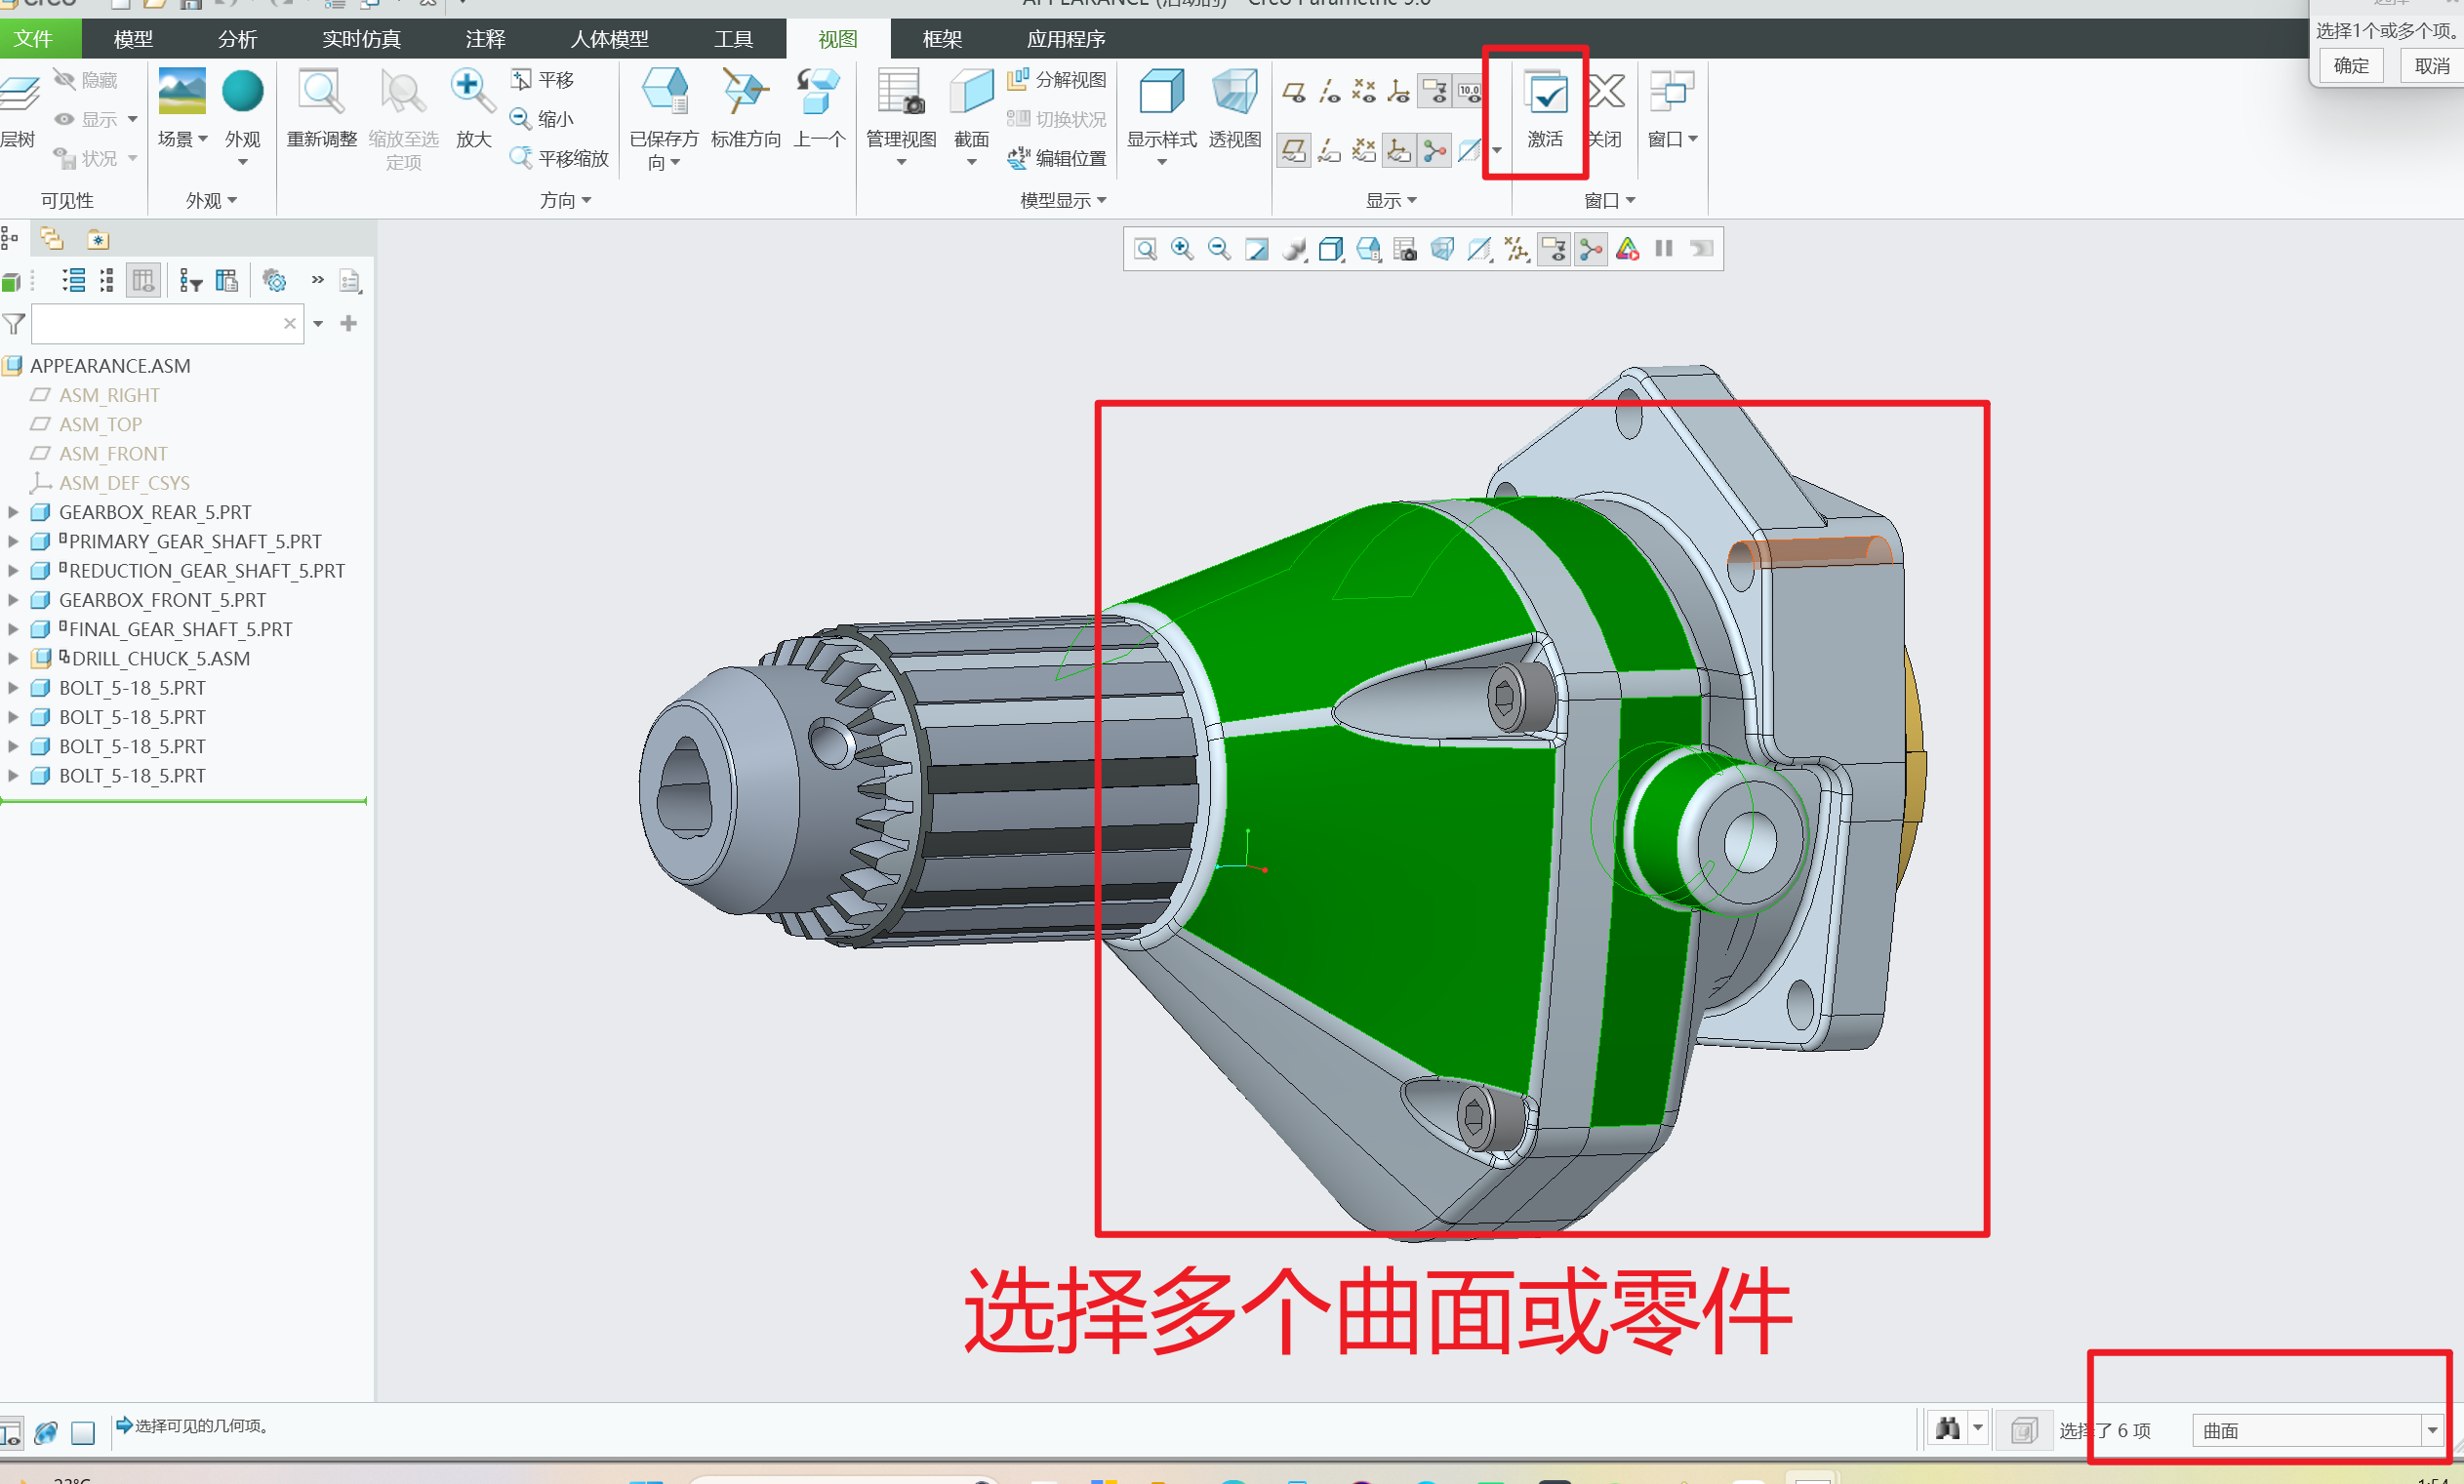Switch to the 模型 ribbon tab

pyautogui.click(x=133, y=39)
